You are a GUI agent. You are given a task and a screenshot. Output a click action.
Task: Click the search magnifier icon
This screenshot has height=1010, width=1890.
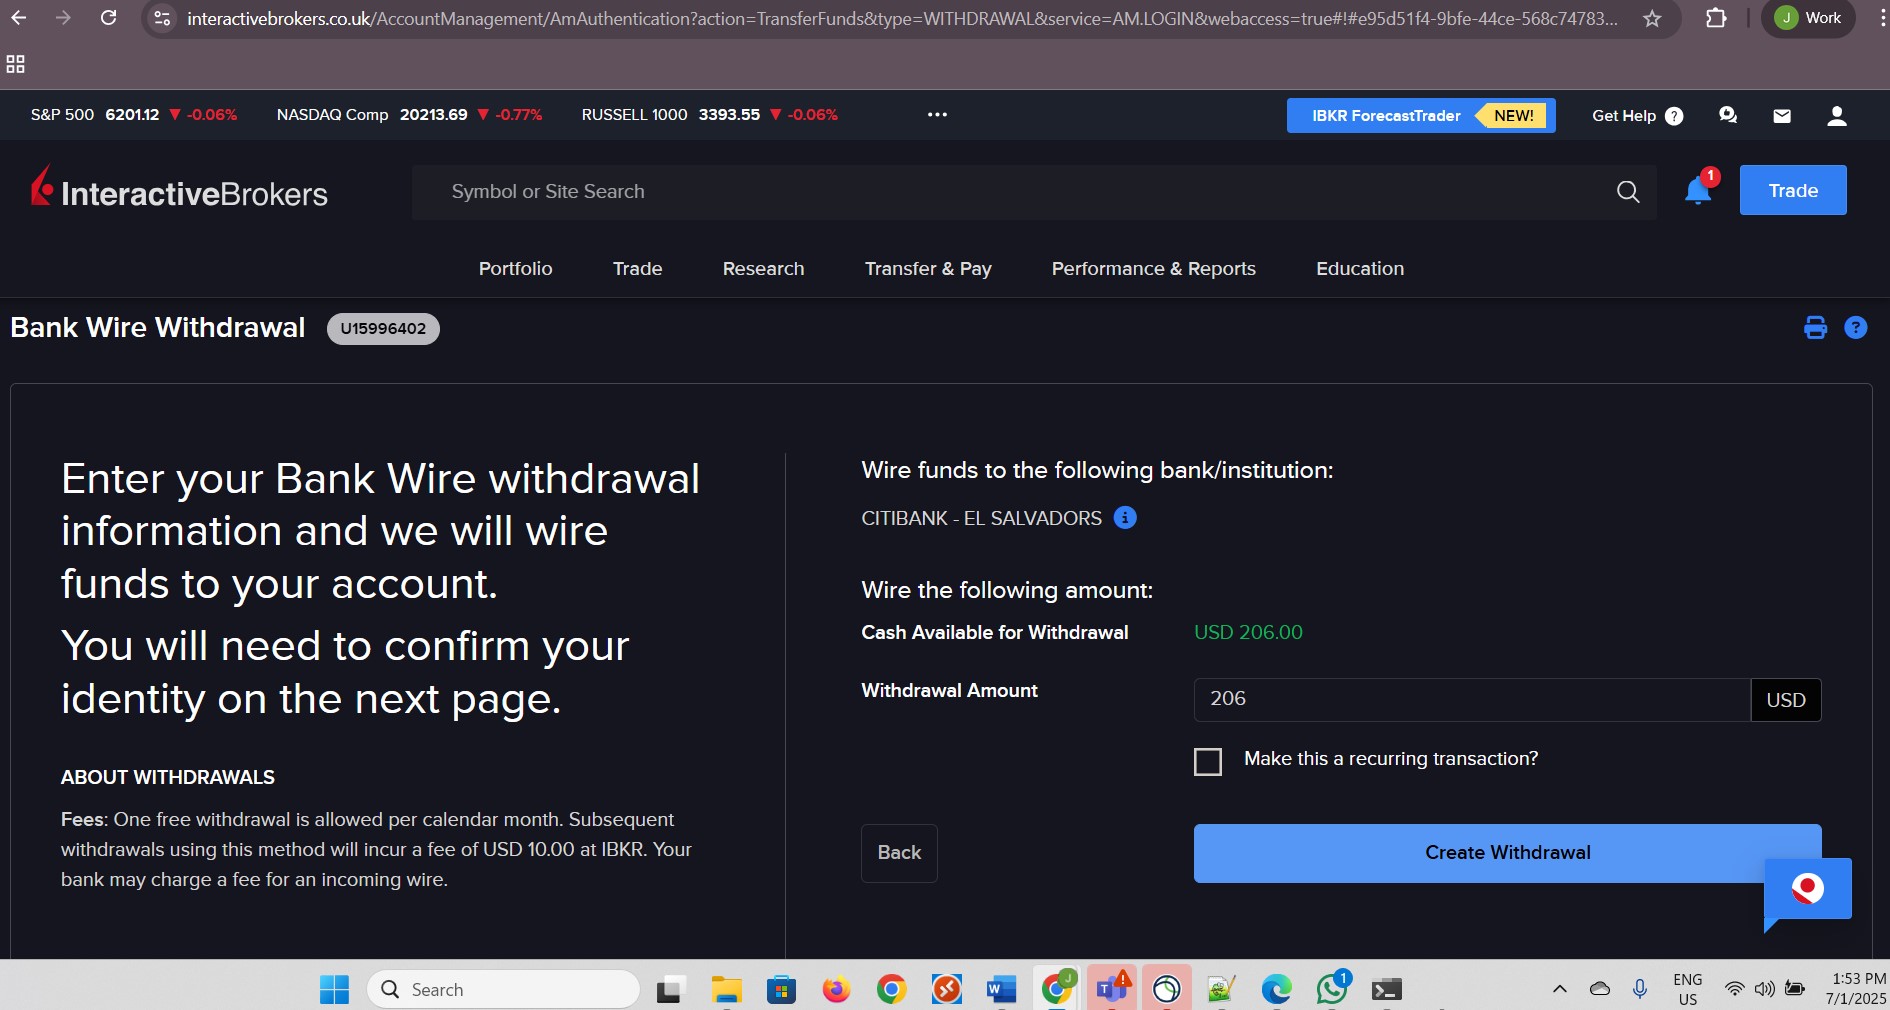coord(1628,192)
